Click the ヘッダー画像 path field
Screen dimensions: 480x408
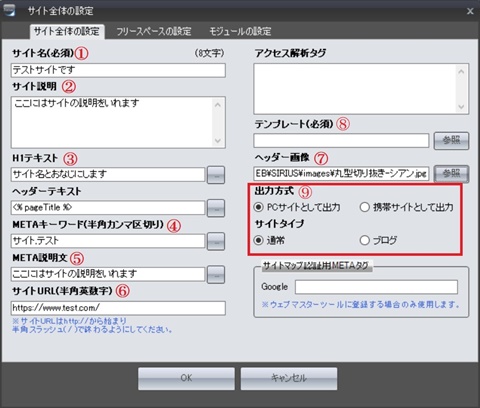tap(341, 174)
